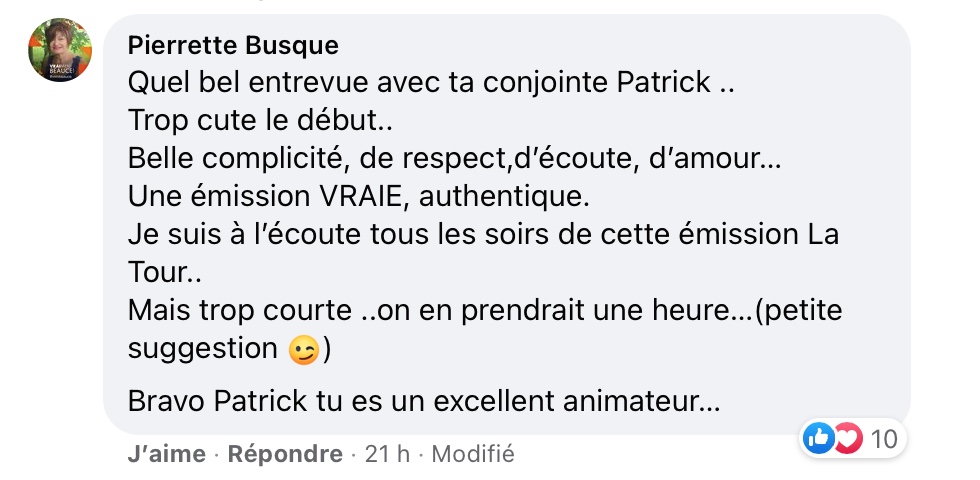This screenshot has width=980, height=480.
Task: Click J'aime under the comment
Action: (x=166, y=454)
